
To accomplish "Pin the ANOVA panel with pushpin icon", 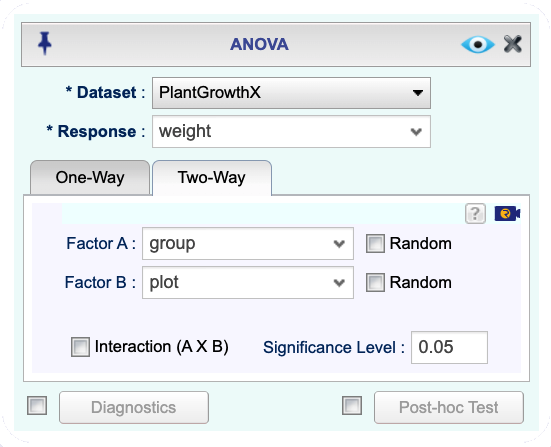I will (x=45, y=43).
